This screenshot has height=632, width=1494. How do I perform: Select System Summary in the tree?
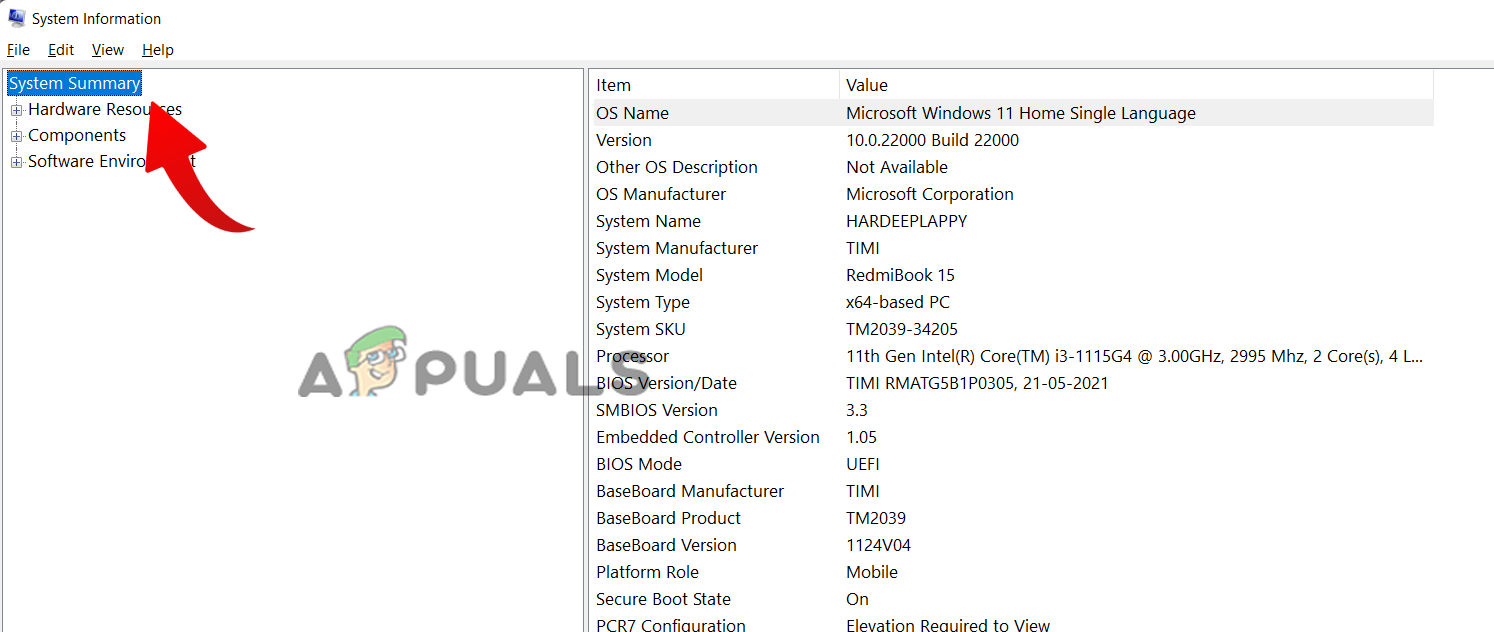click(74, 83)
